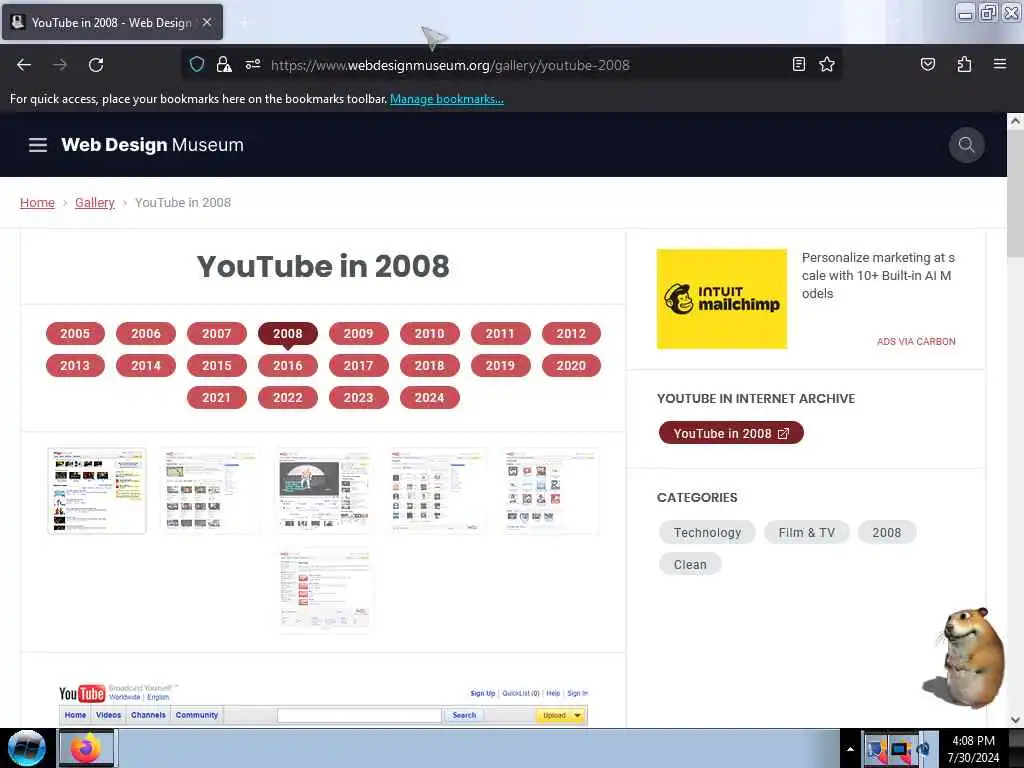Select year 2021 pill

(217, 398)
